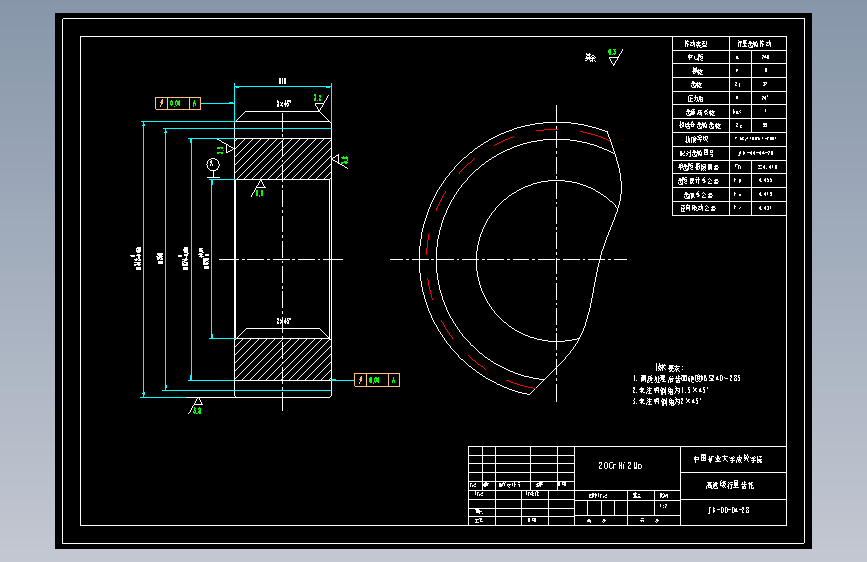This screenshot has height=562, width=867.
Task: Click the roughness symbol on the bore under upper hatch
Action: (x=258, y=189)
